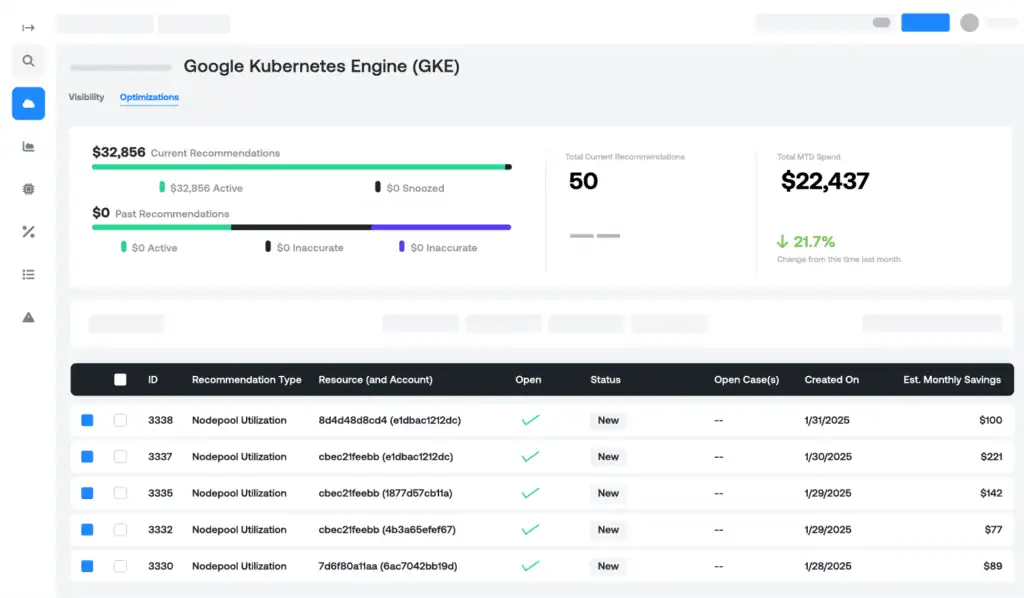Viewport: 1024px width, 598px height.
Task: Open search from the sidebar magnifier icon
Action: [x=28, y=61]
